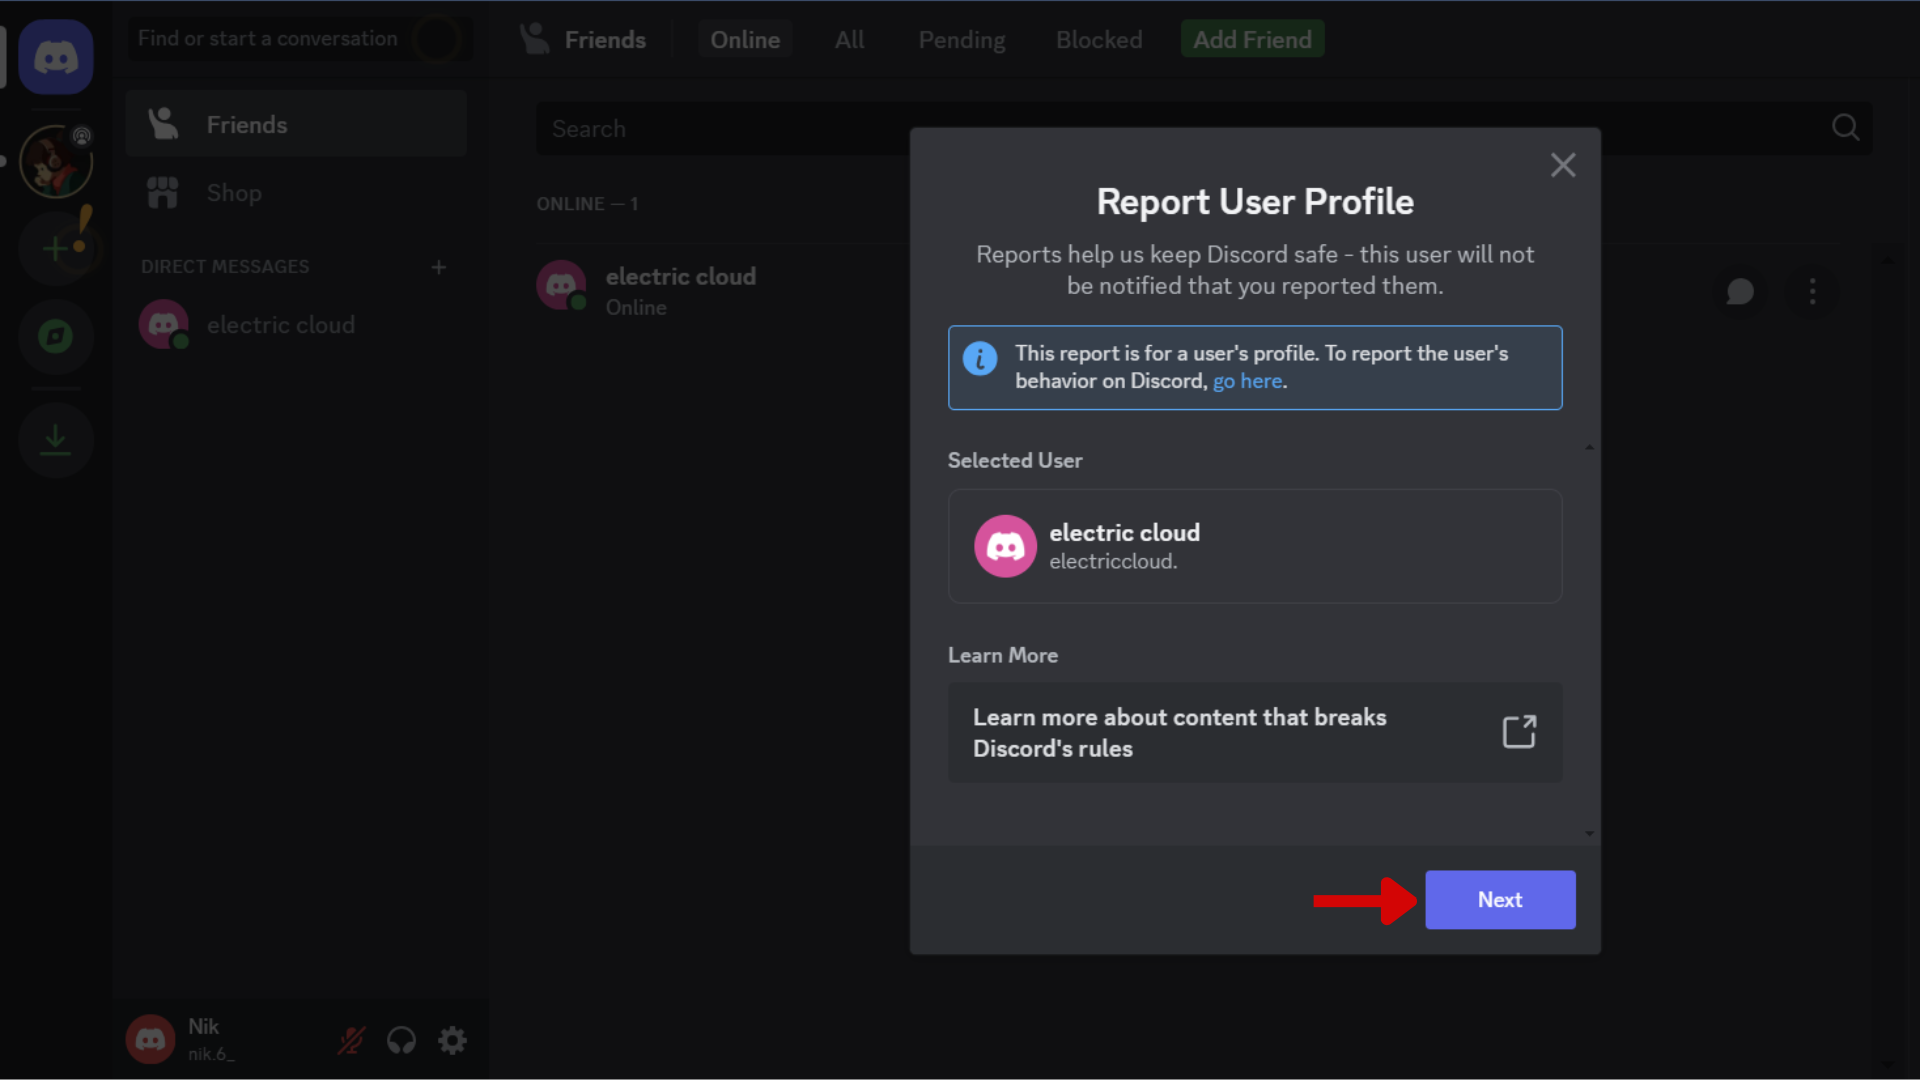
Task: Click the Add Friend button
Action: coord(1250,40)
